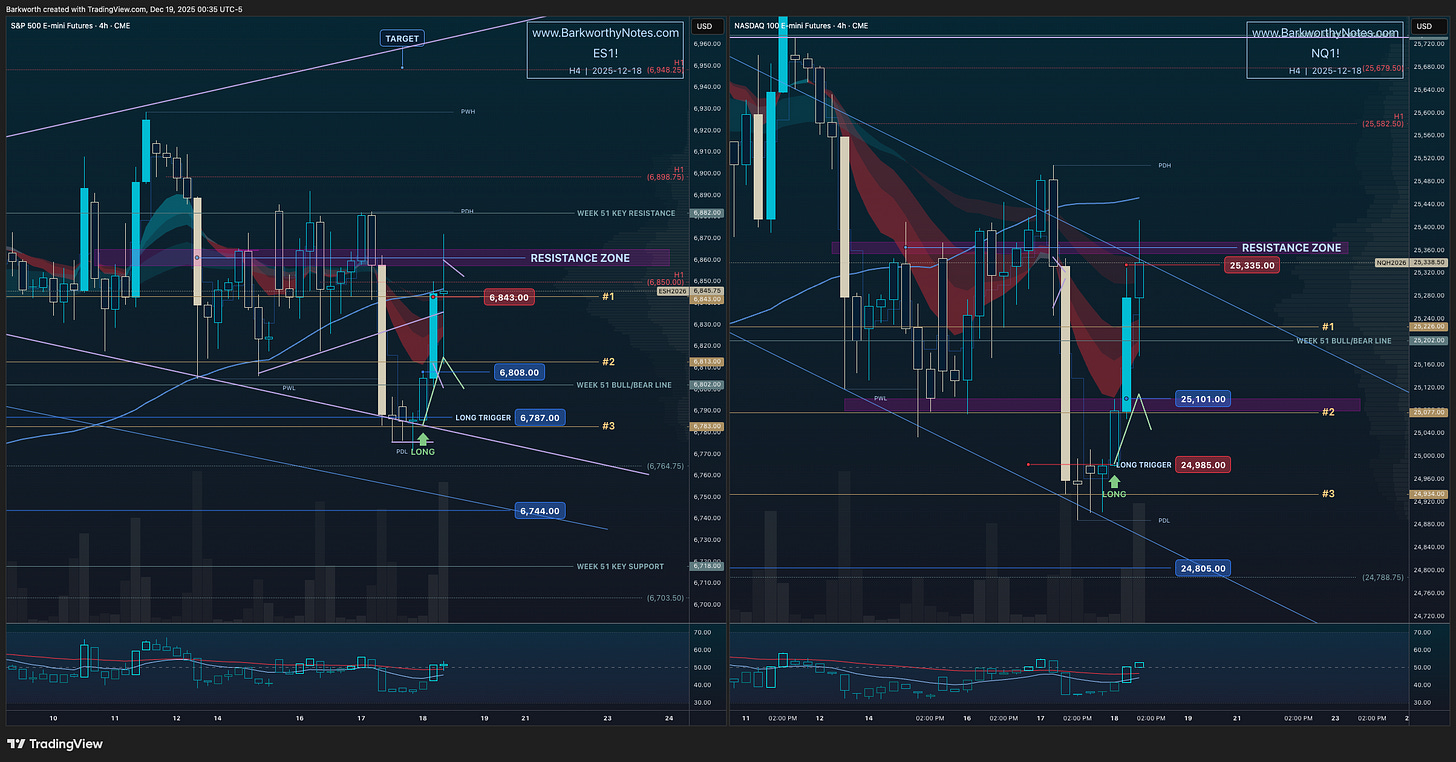1456x762 pixels.
Task: Click the PWH level label
Action: [468, 111]
